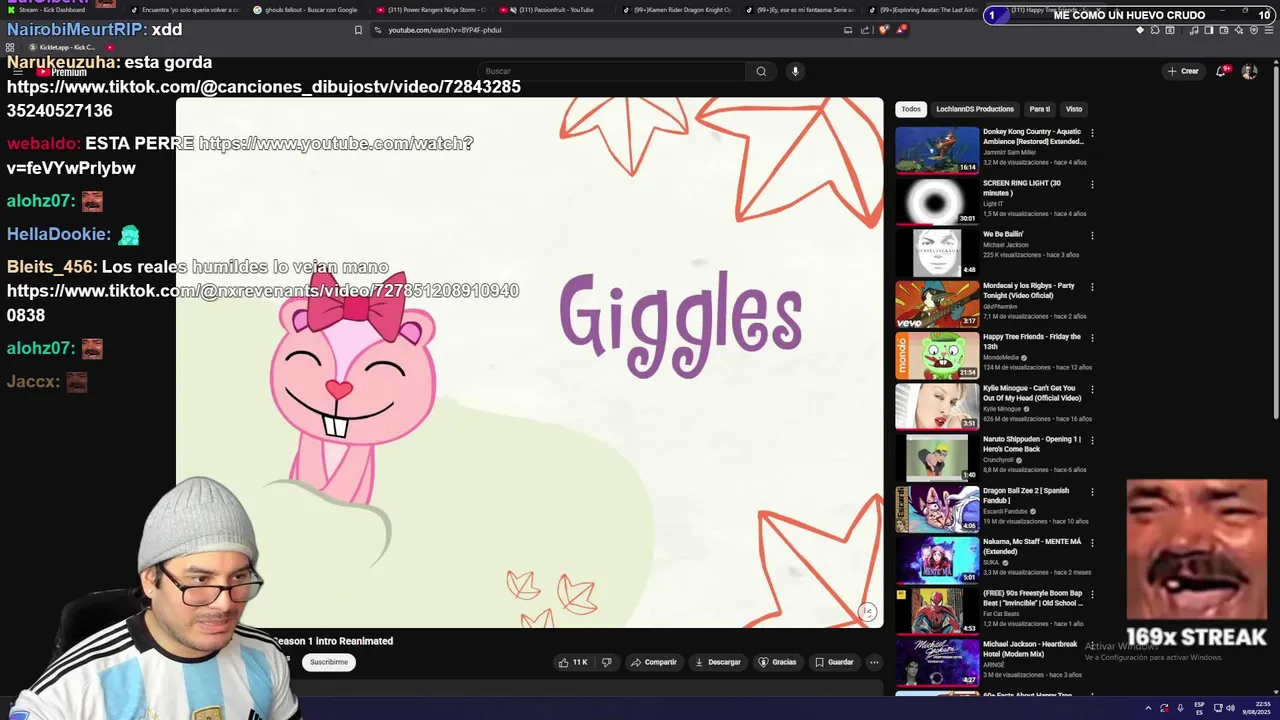This screenshot has height=720, width=1280.
Task: Click Michael Jackson - Heartbreak Hotel title
Action: tap(1031, 649)
